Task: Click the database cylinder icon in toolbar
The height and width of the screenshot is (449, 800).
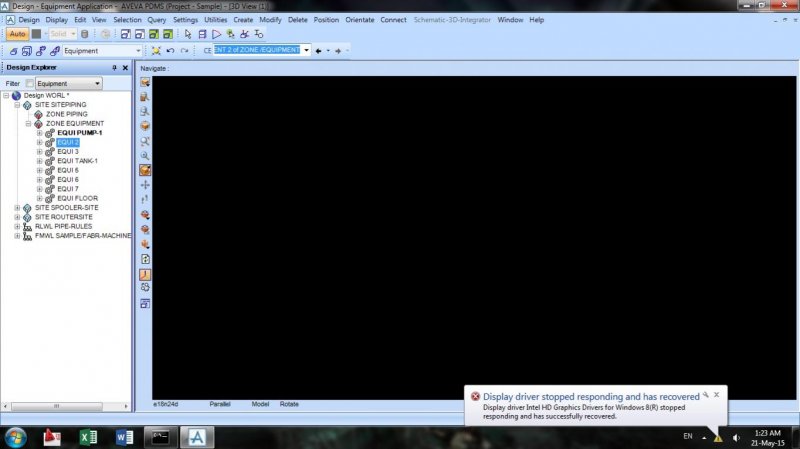Action: pos(85,34)
